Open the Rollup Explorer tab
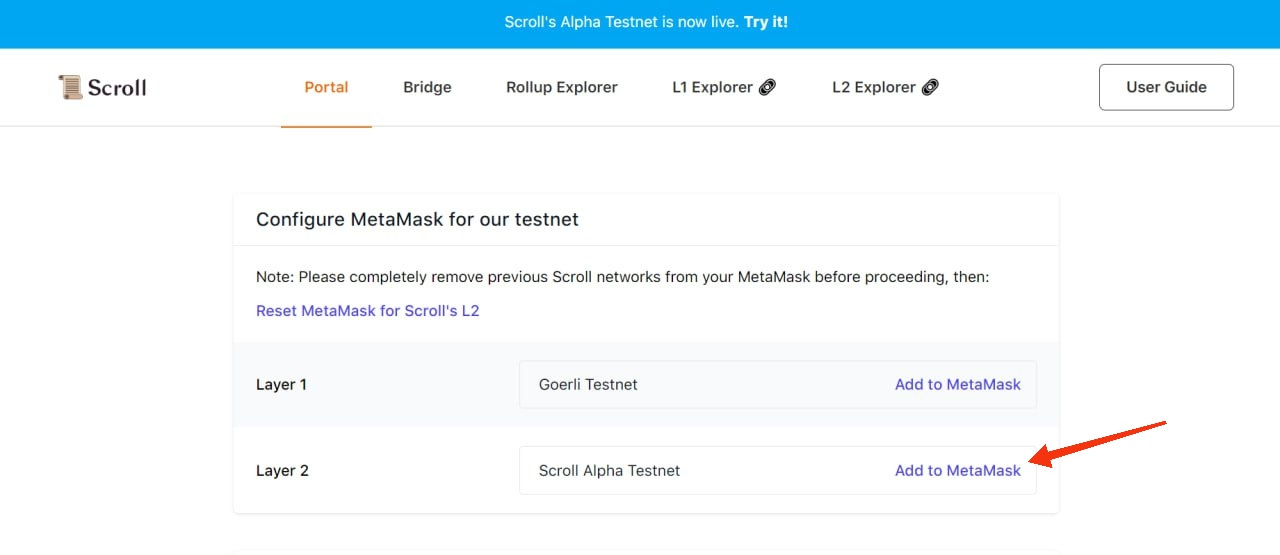This screenshot has width=1280, height=555. tap(562, 87)
